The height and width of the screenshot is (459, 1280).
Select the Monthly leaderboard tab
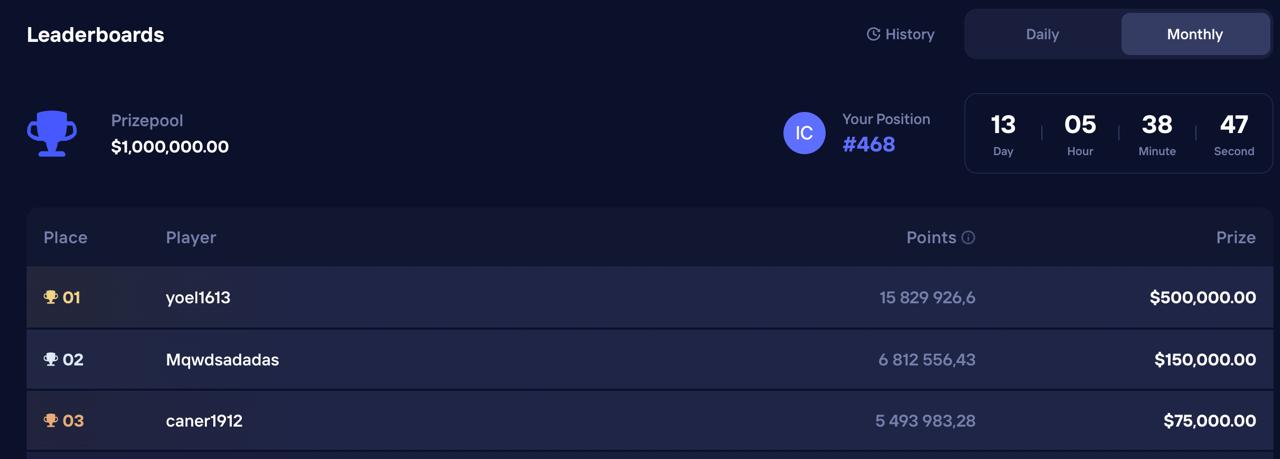point(1195,34)
